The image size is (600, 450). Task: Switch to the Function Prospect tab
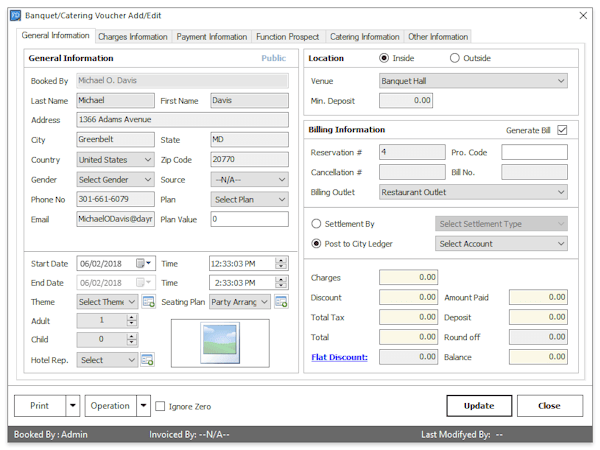(287, 37)
